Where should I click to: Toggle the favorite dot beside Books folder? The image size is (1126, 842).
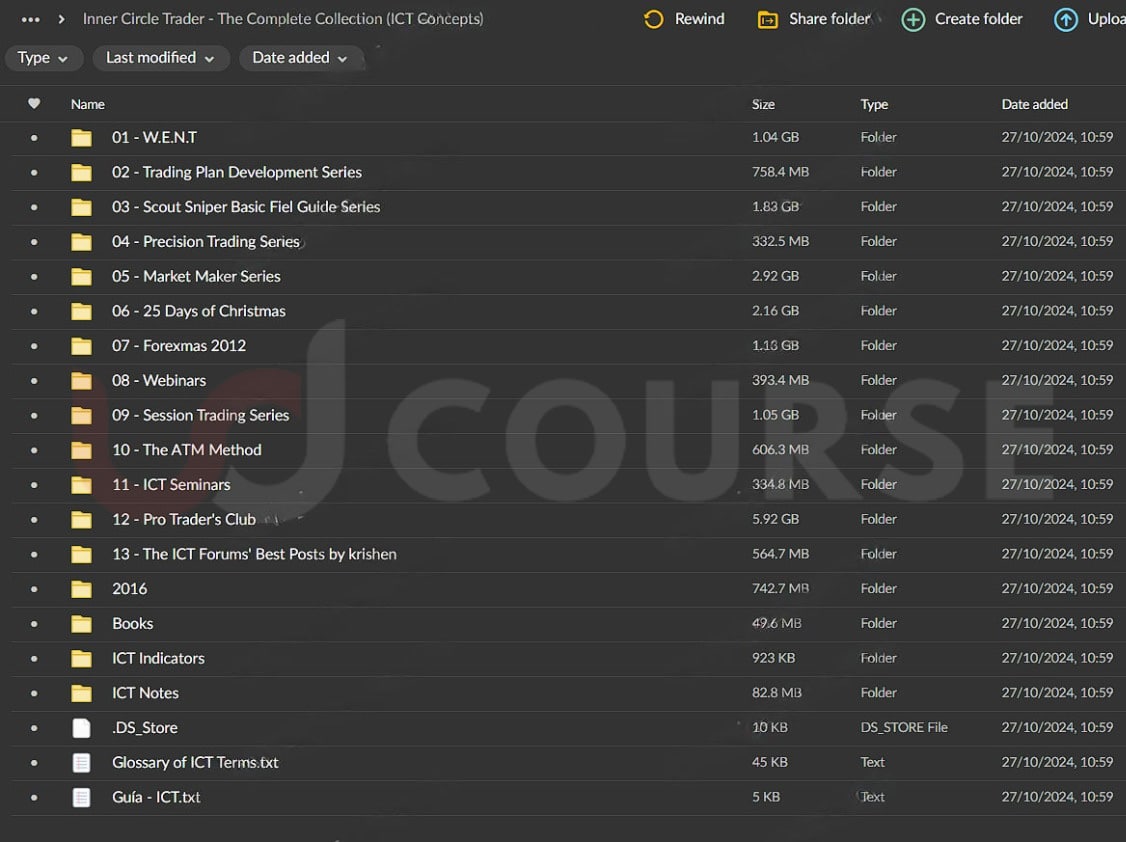click(34, 624)
